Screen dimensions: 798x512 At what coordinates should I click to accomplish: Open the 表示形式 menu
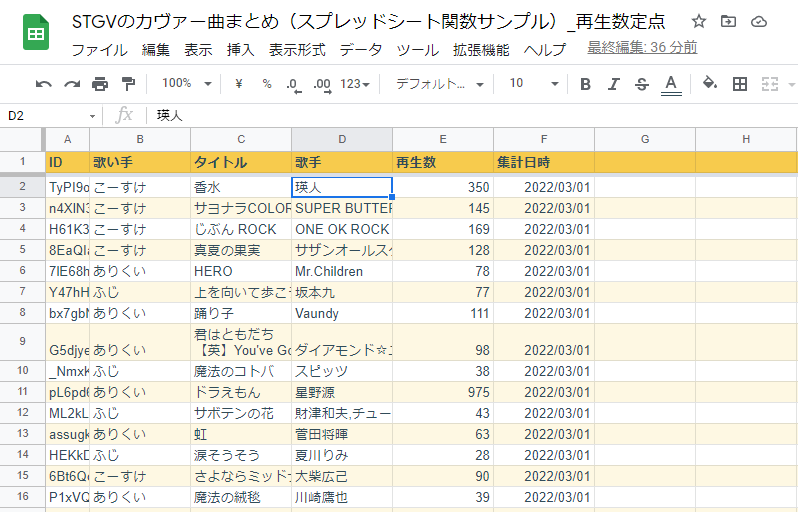point(298,49)
